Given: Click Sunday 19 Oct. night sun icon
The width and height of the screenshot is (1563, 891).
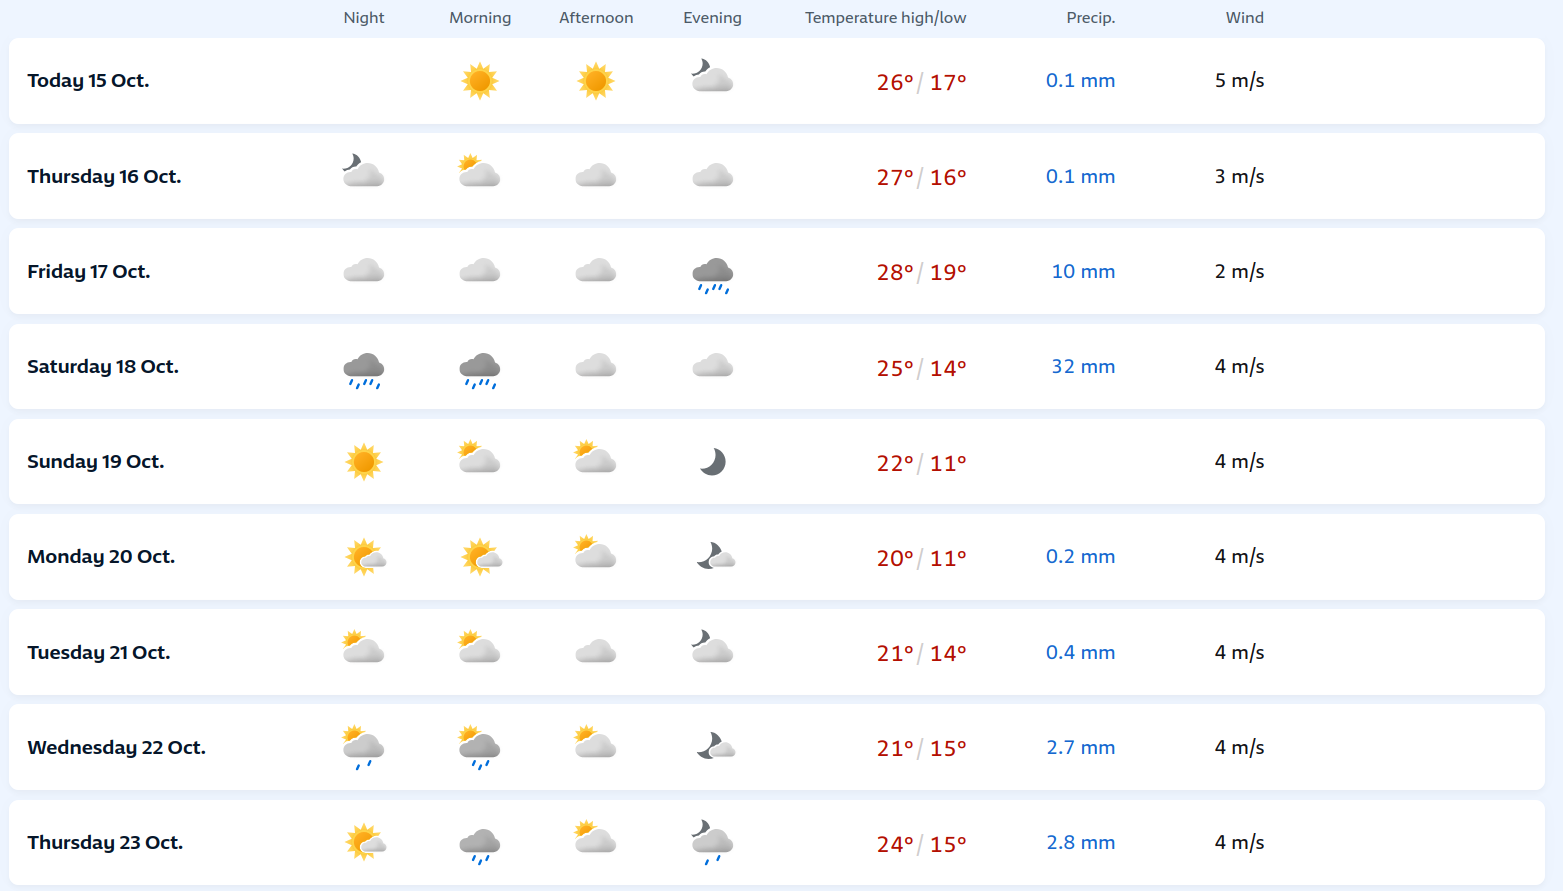Looking at the screenshot, I should (x=364, y=462).
